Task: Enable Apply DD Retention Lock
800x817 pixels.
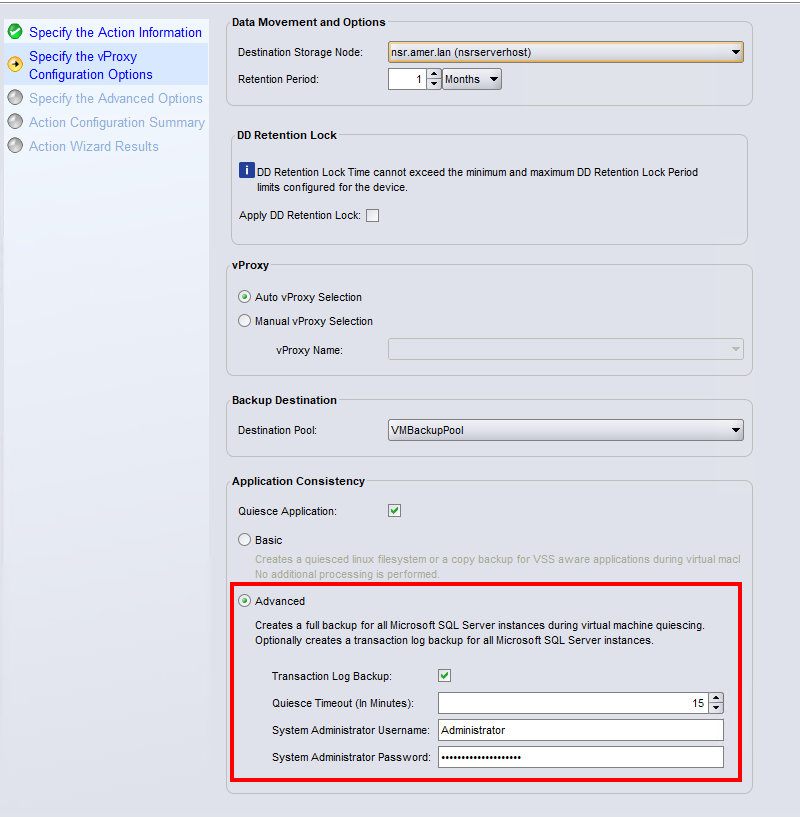Action: point(372,215)
